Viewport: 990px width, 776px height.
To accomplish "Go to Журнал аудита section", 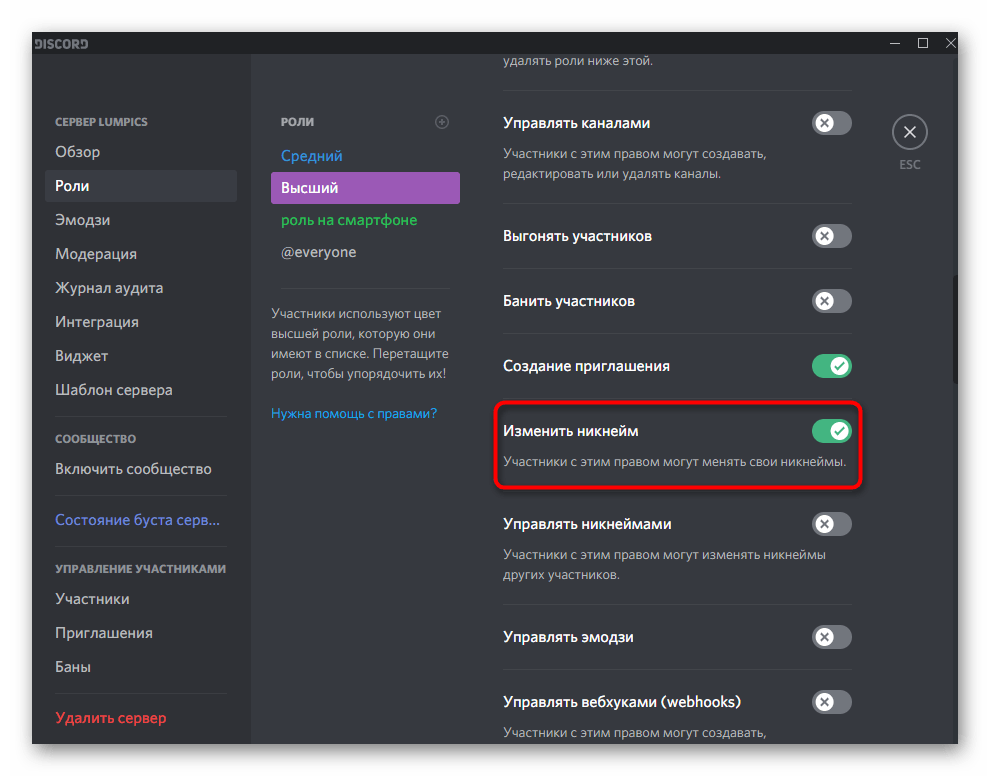I will pyautogui.click(x=109, y=288).
